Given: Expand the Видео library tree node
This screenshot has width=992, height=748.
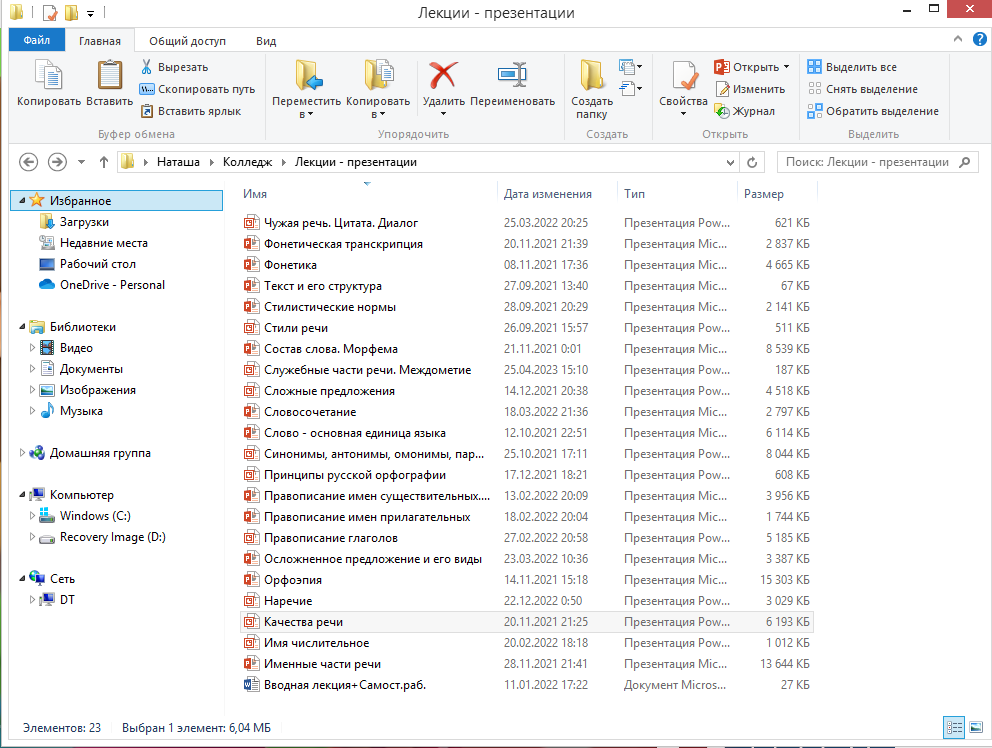Looking at the screenshot, I should [x=32, y=348].
